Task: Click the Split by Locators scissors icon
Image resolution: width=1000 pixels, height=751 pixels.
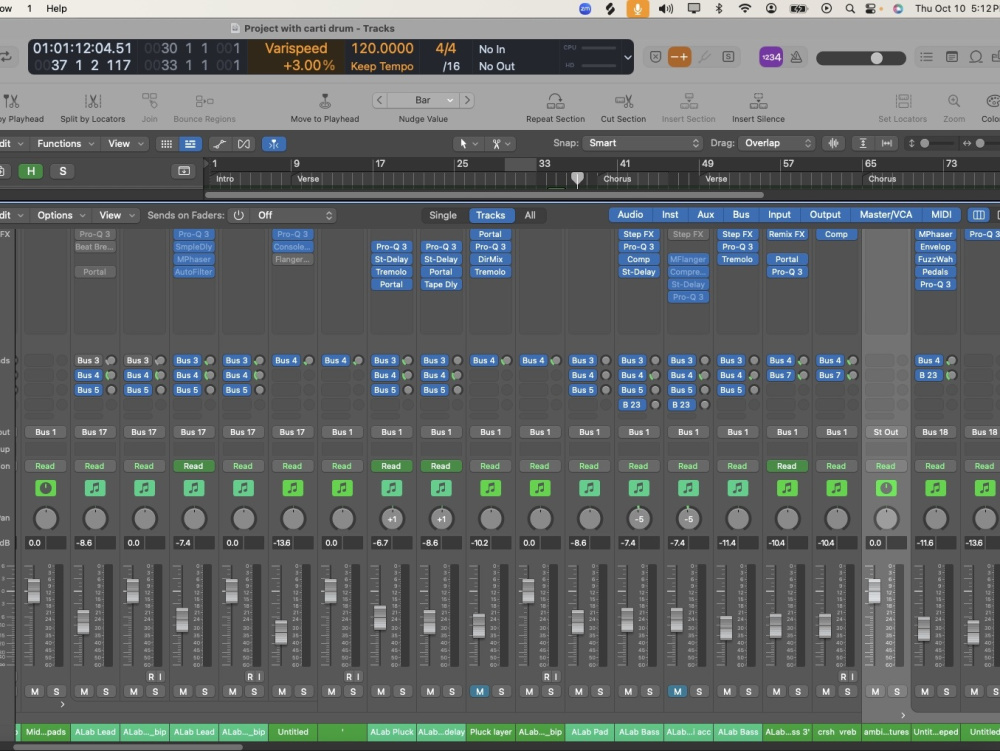Action: click(x=92, y=101)
